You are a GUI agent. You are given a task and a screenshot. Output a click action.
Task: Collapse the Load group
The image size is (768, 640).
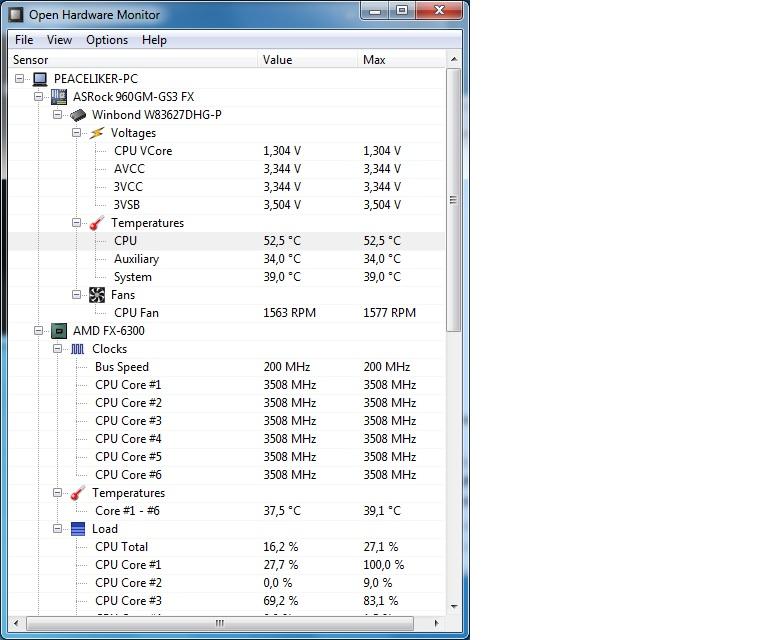(57, 529)
